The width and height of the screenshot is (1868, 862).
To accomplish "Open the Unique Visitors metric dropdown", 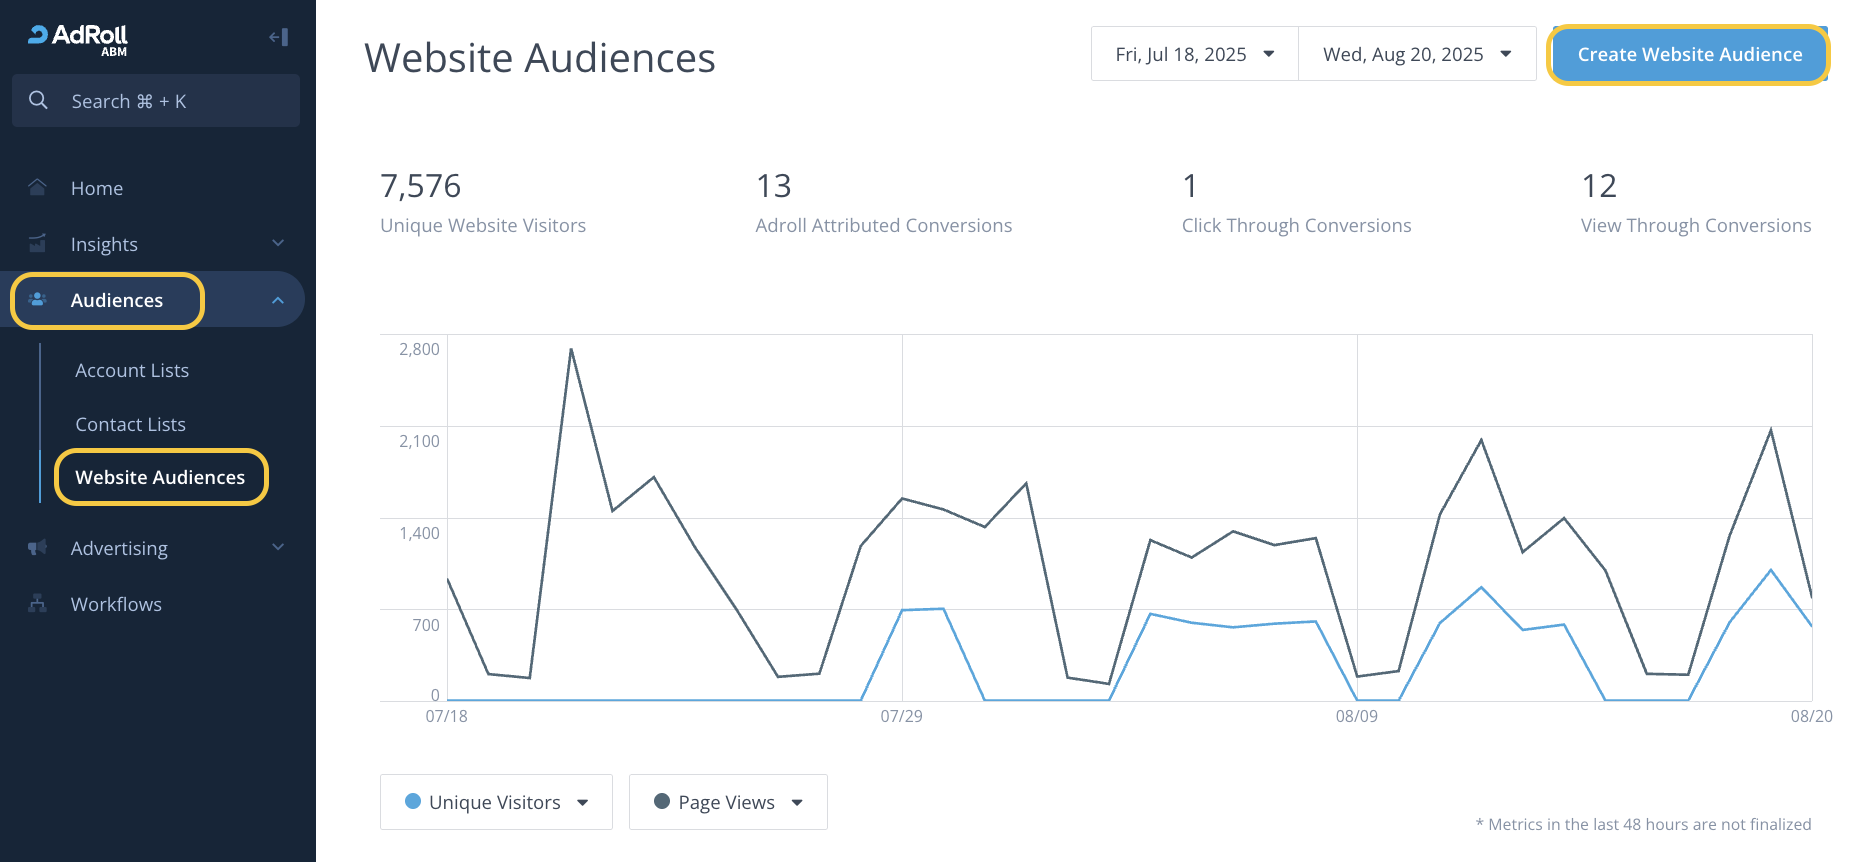I will (x=496, y=802).
